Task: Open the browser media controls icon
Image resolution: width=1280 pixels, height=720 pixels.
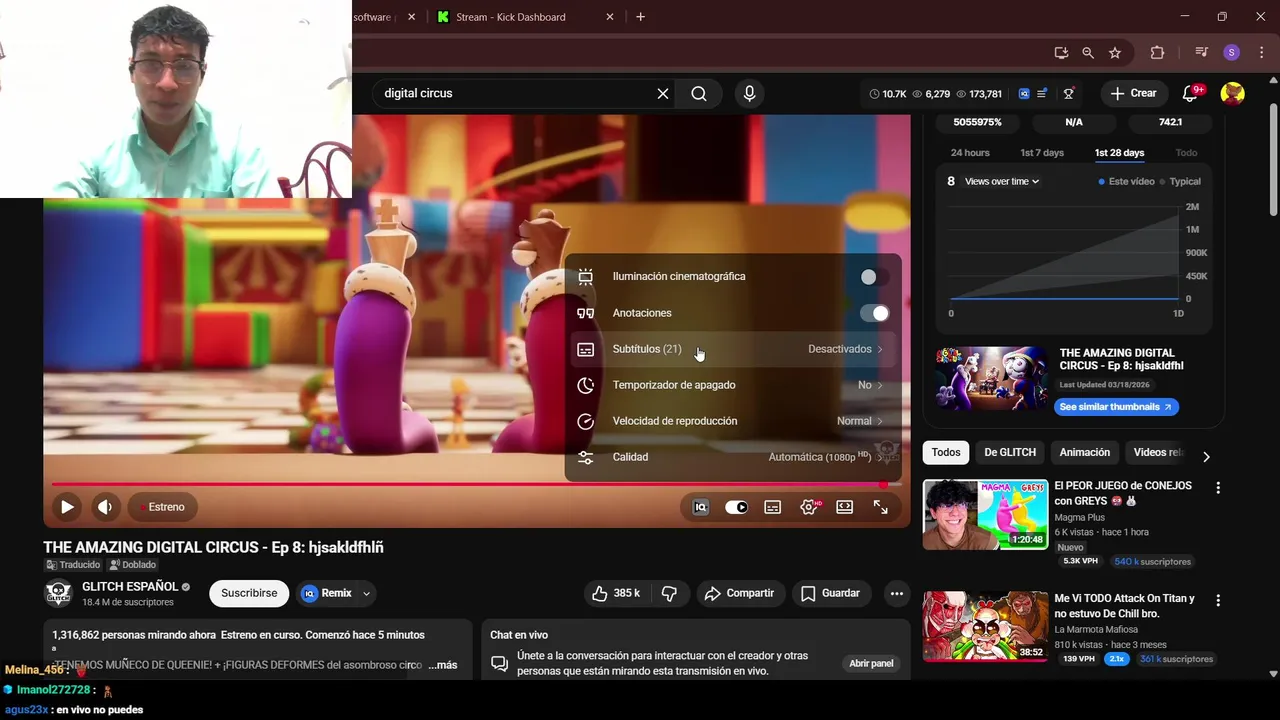Action: point(1202,53)
